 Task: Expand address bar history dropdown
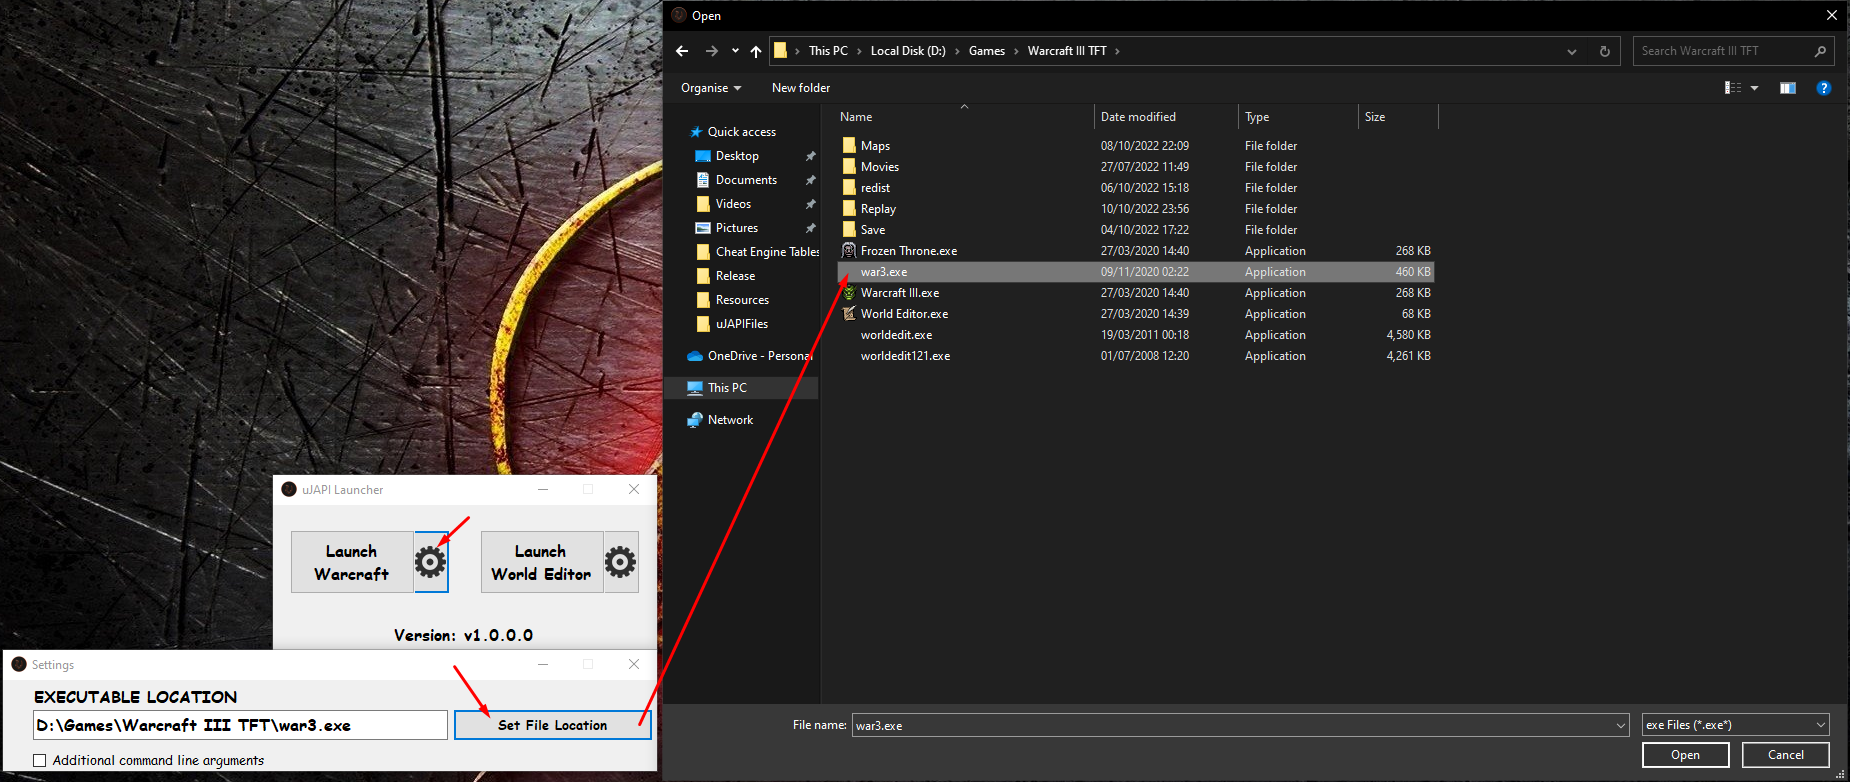coord(1572,51)
